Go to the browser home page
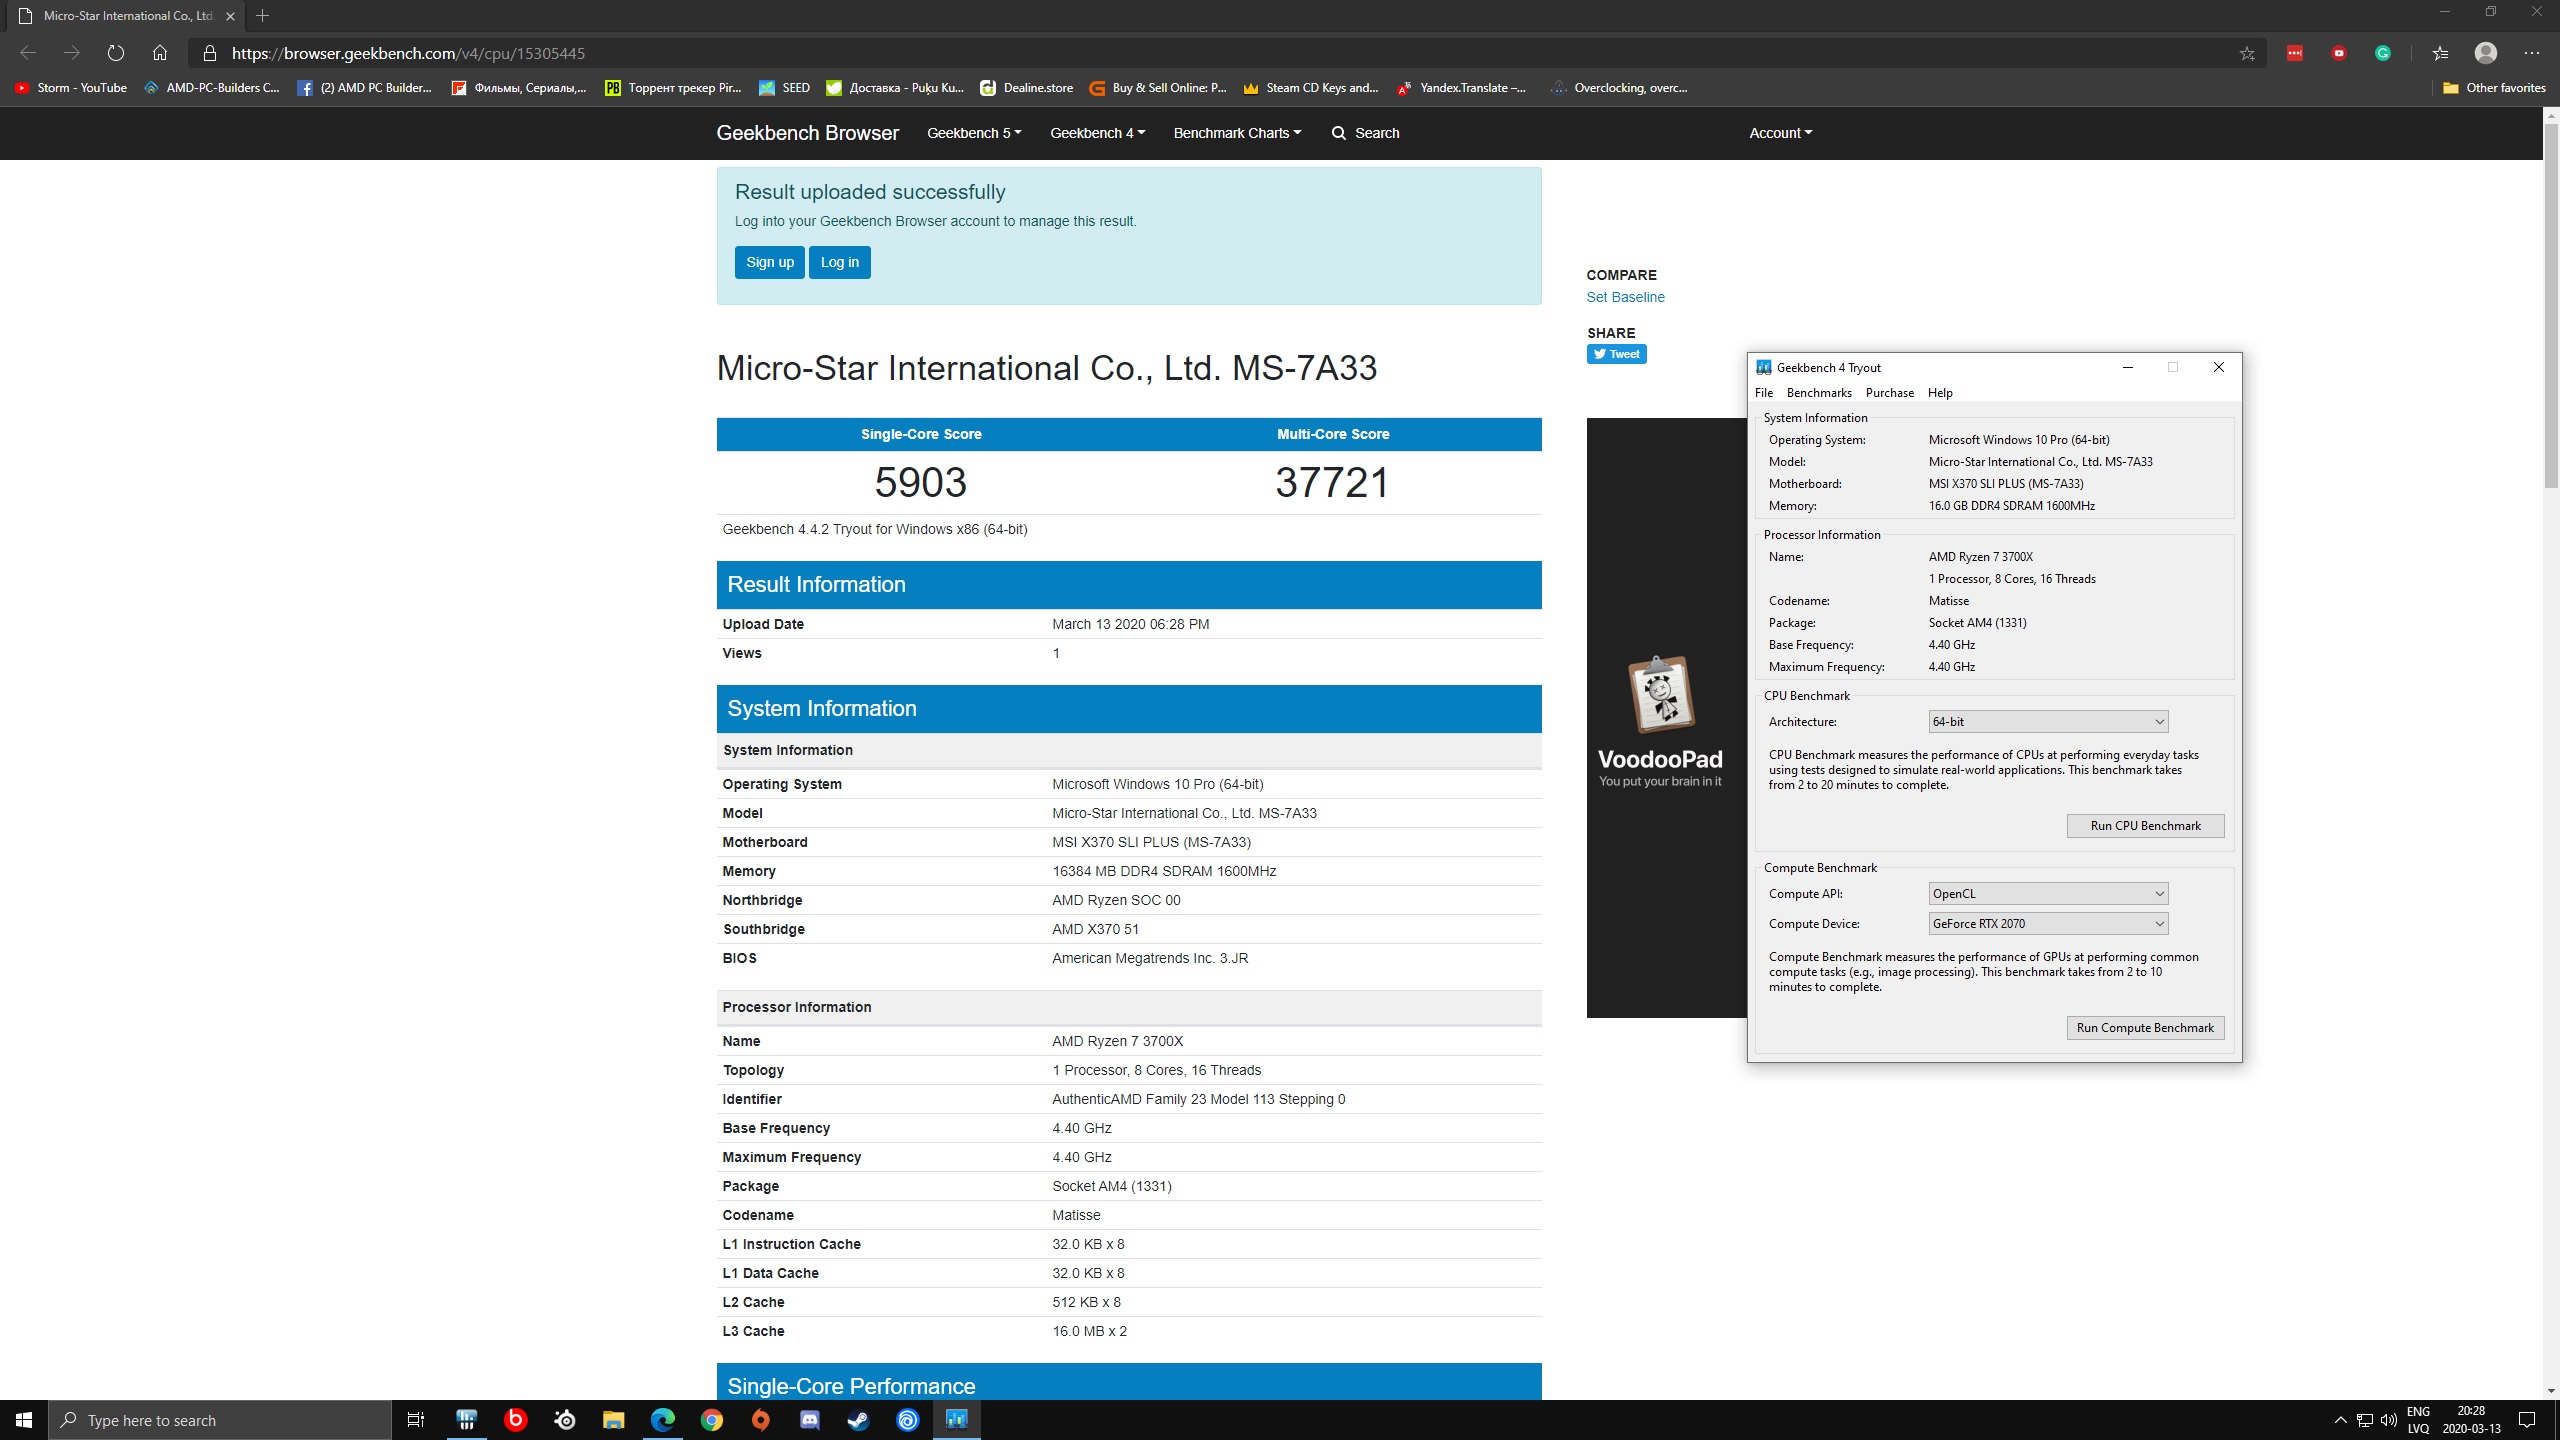 coord(160,53)
